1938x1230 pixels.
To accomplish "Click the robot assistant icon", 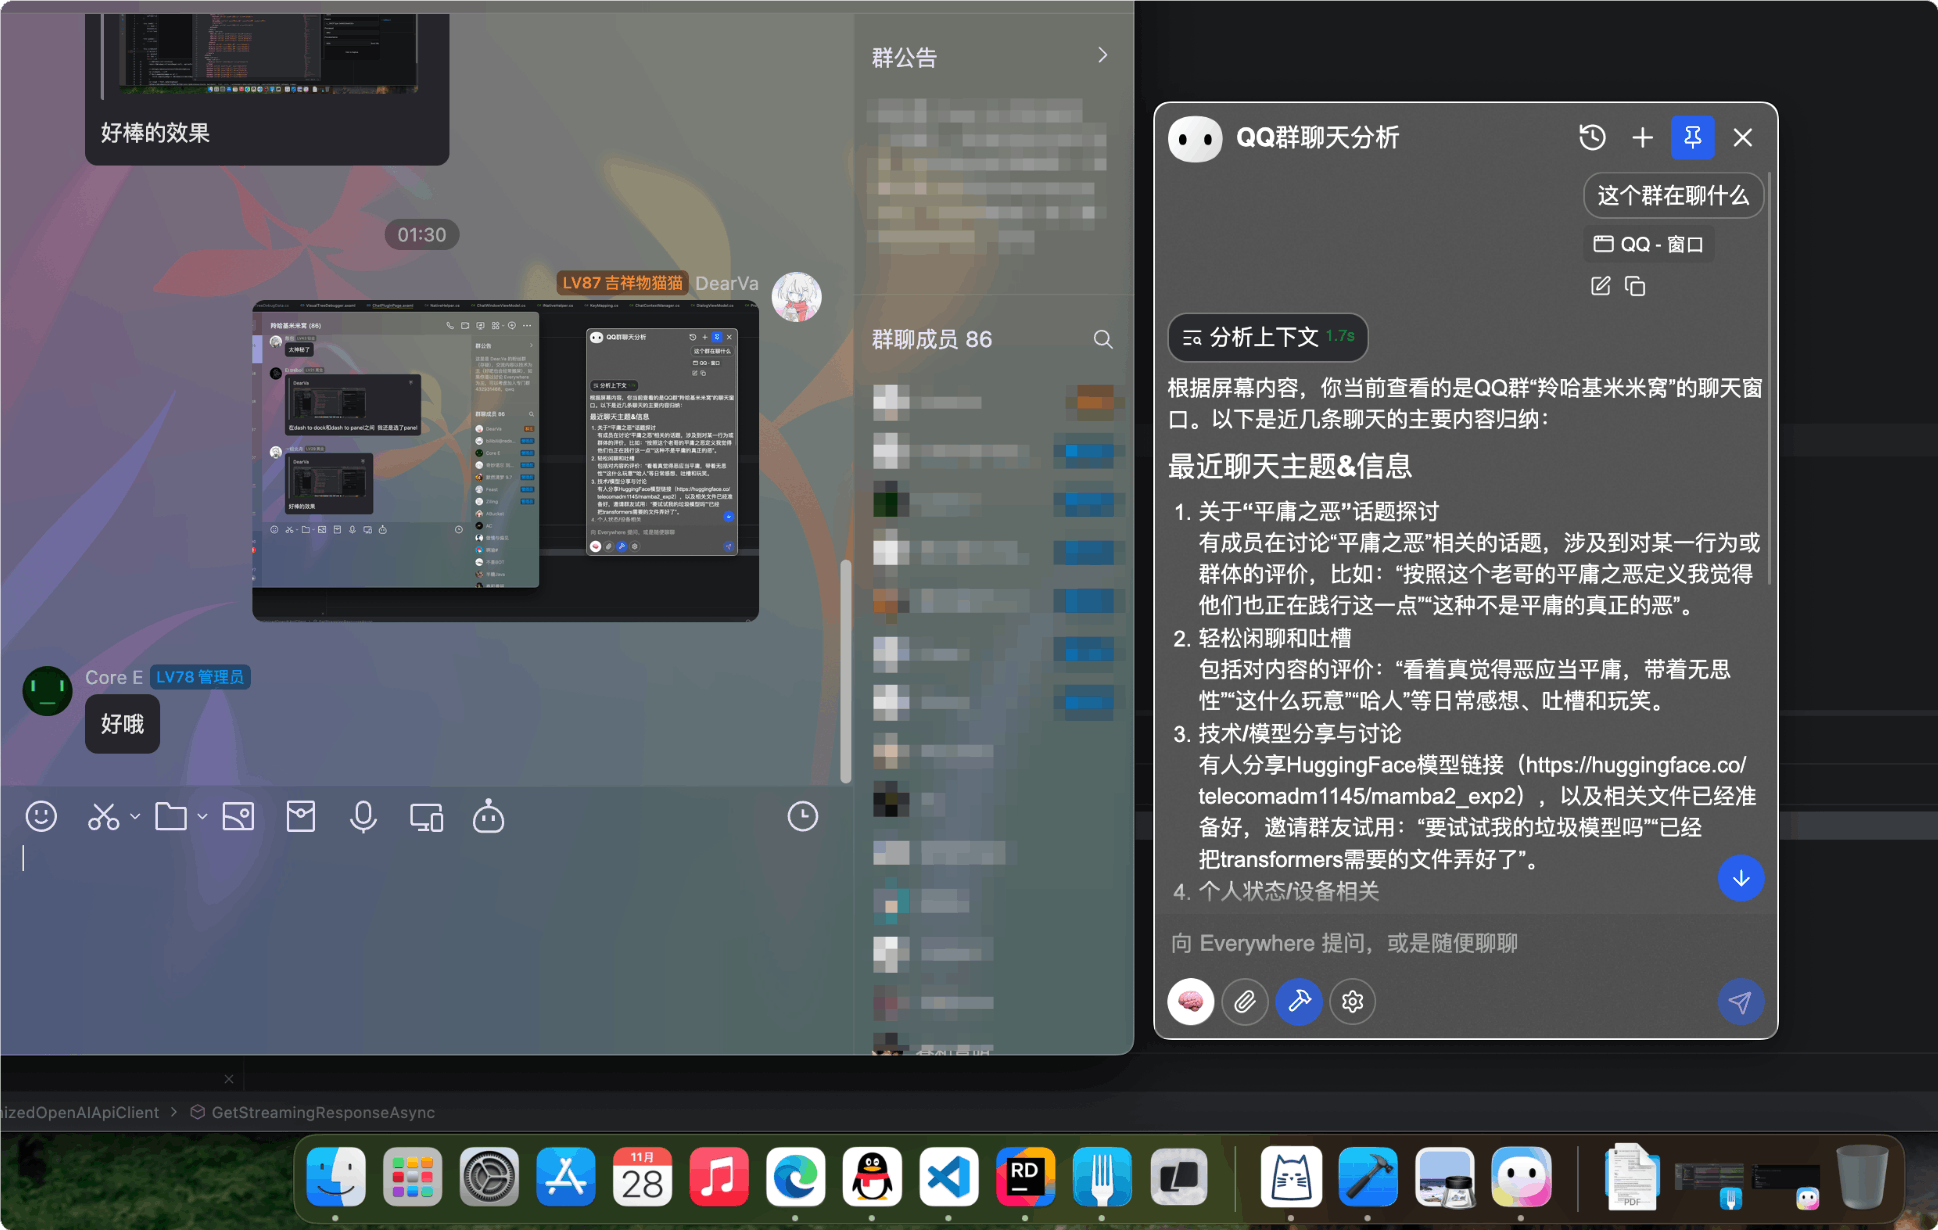I will (x=488, y=817).
